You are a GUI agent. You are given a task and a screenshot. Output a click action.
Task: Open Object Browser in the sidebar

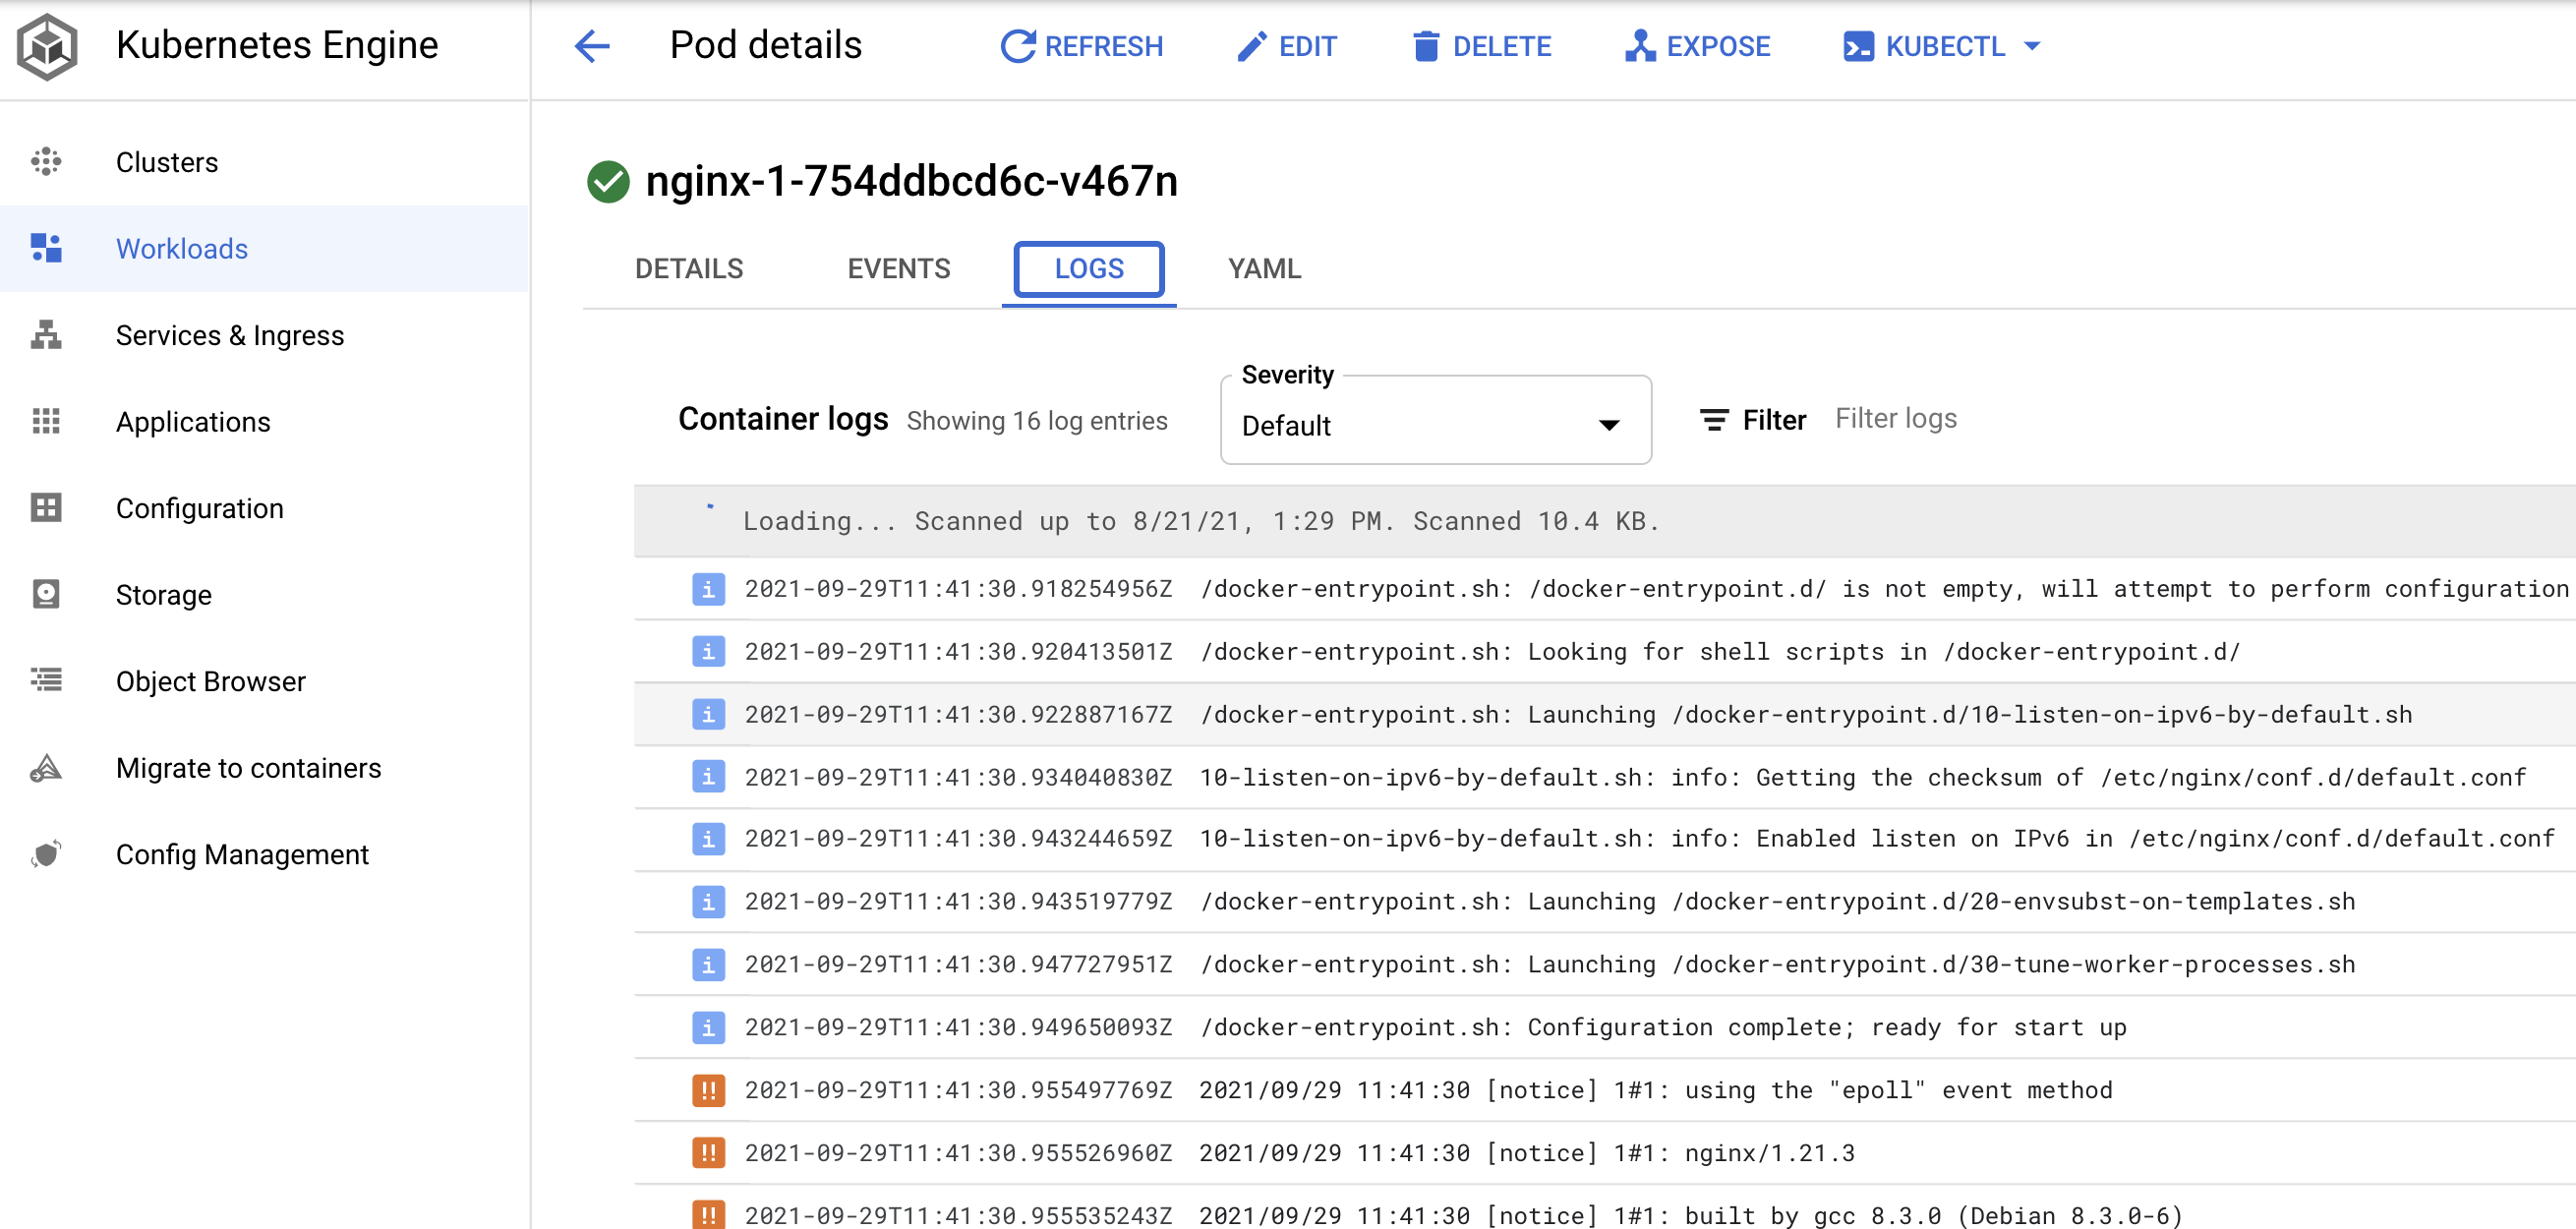(210, 681)
